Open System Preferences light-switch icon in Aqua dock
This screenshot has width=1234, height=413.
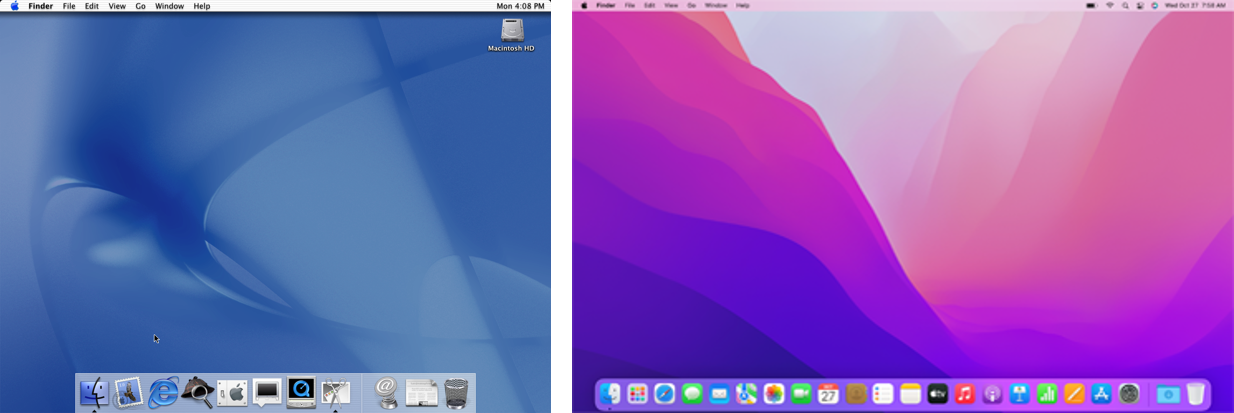[232, 393]
